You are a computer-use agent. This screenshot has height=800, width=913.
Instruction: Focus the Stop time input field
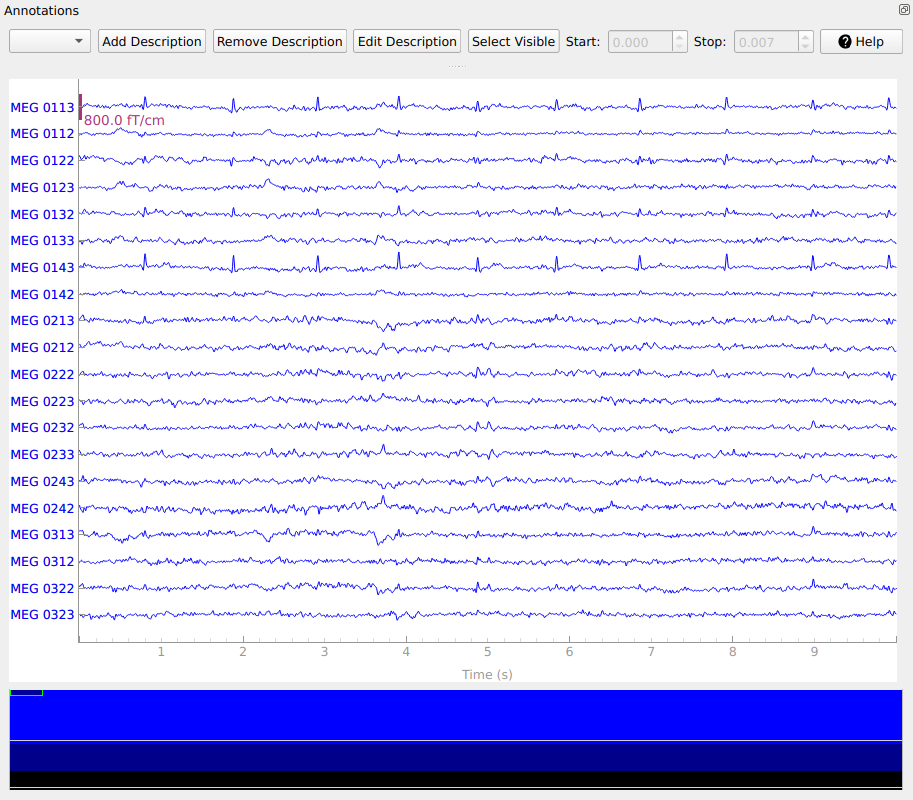[x=766, y=42]
